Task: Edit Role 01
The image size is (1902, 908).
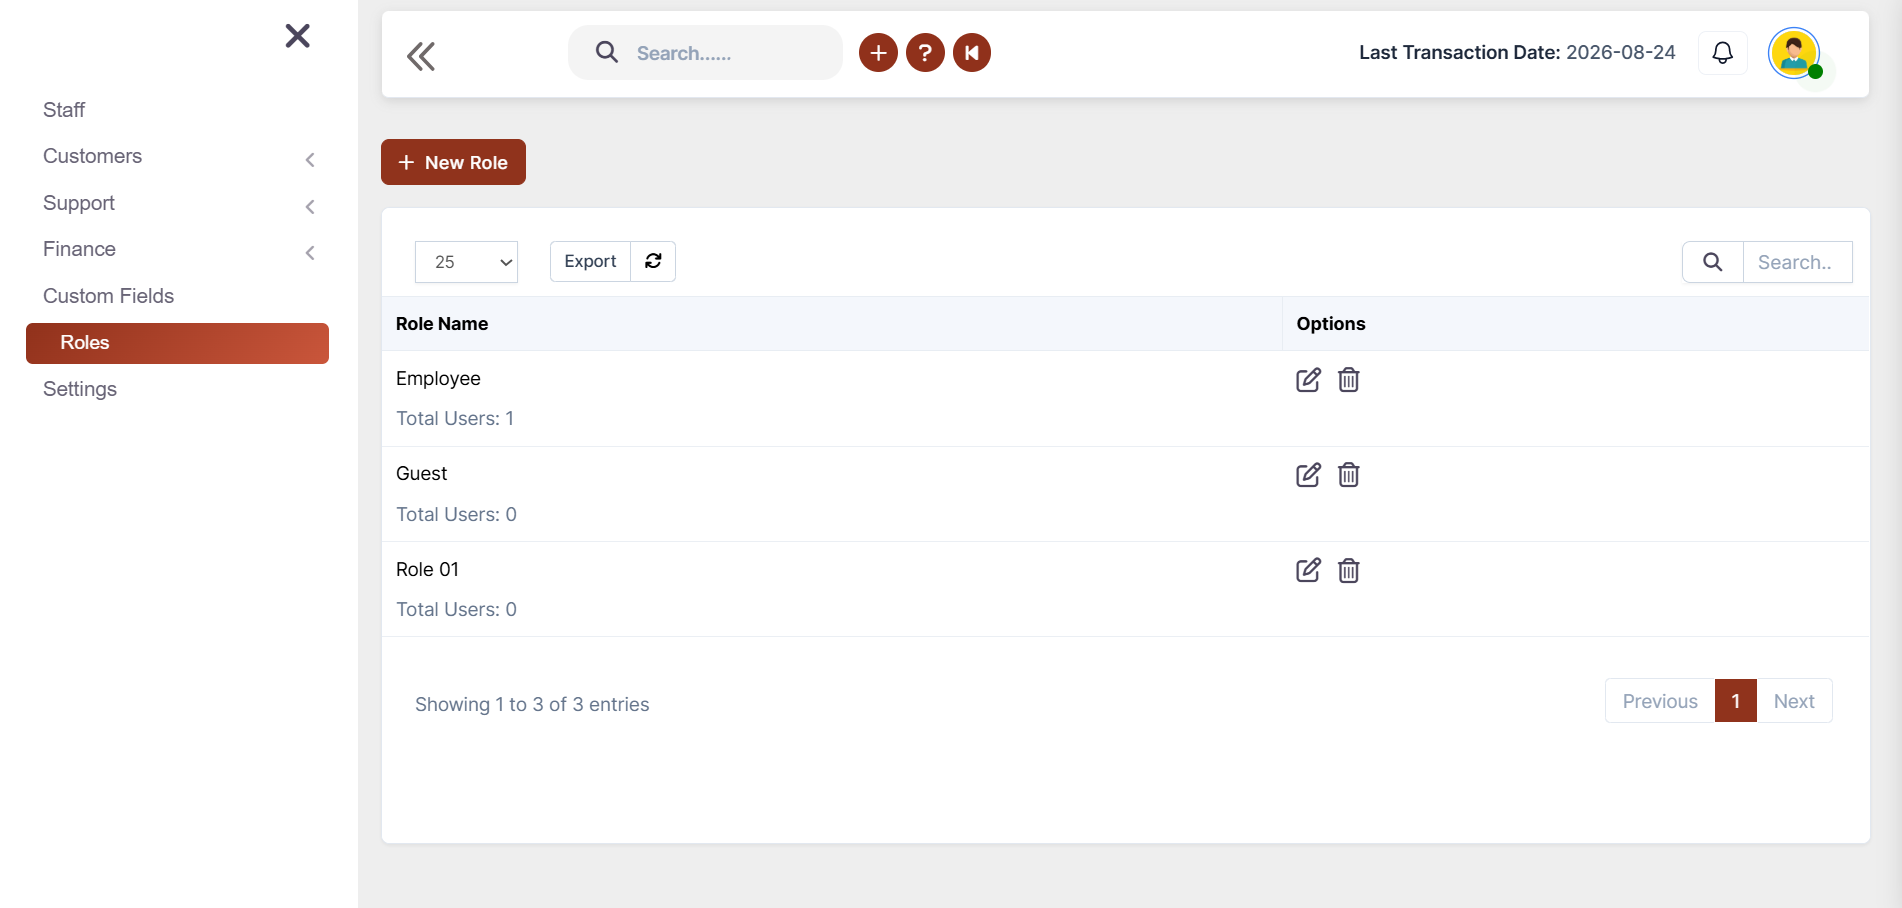Action: pyautogui.click(x=1308, y=571)
